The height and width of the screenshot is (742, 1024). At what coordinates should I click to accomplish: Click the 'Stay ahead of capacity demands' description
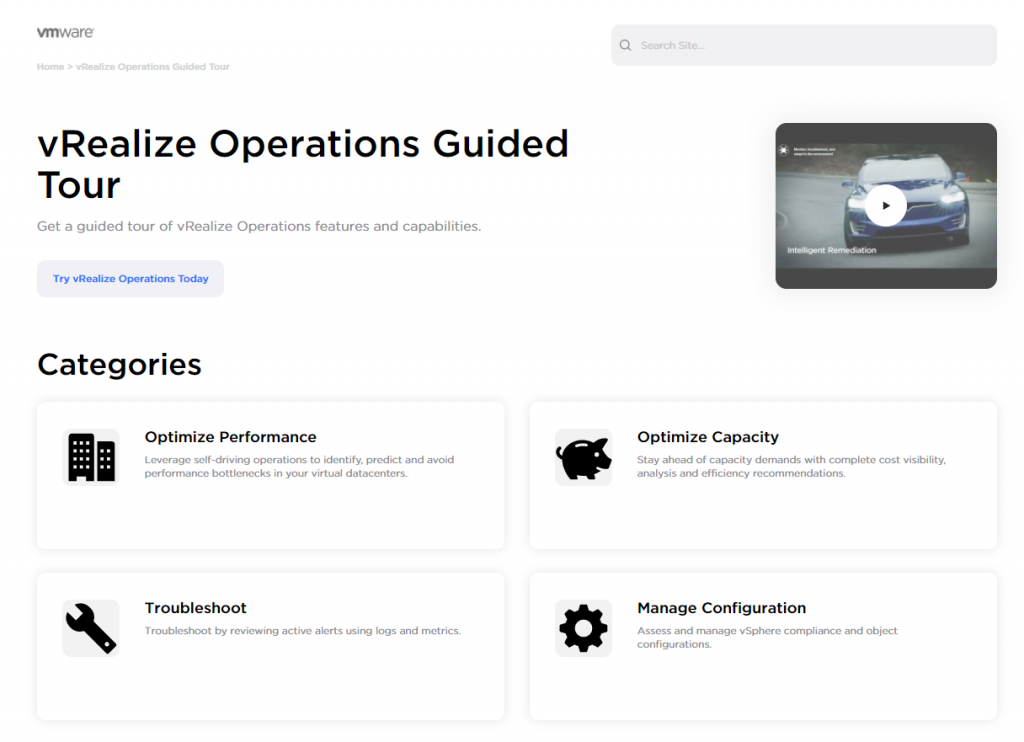pos(792,466)
